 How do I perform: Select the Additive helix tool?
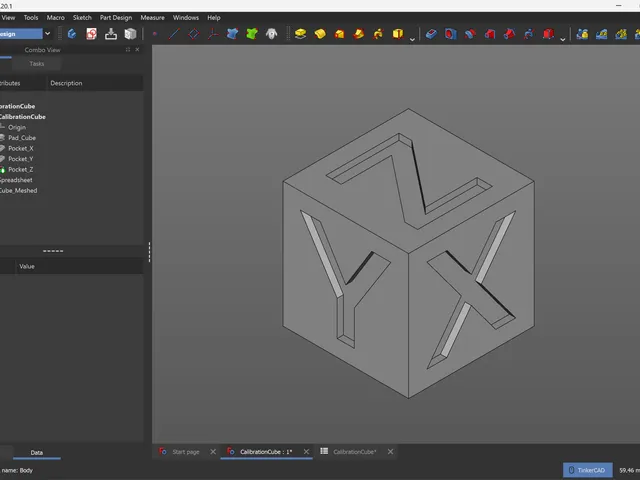tap(378, 33)
